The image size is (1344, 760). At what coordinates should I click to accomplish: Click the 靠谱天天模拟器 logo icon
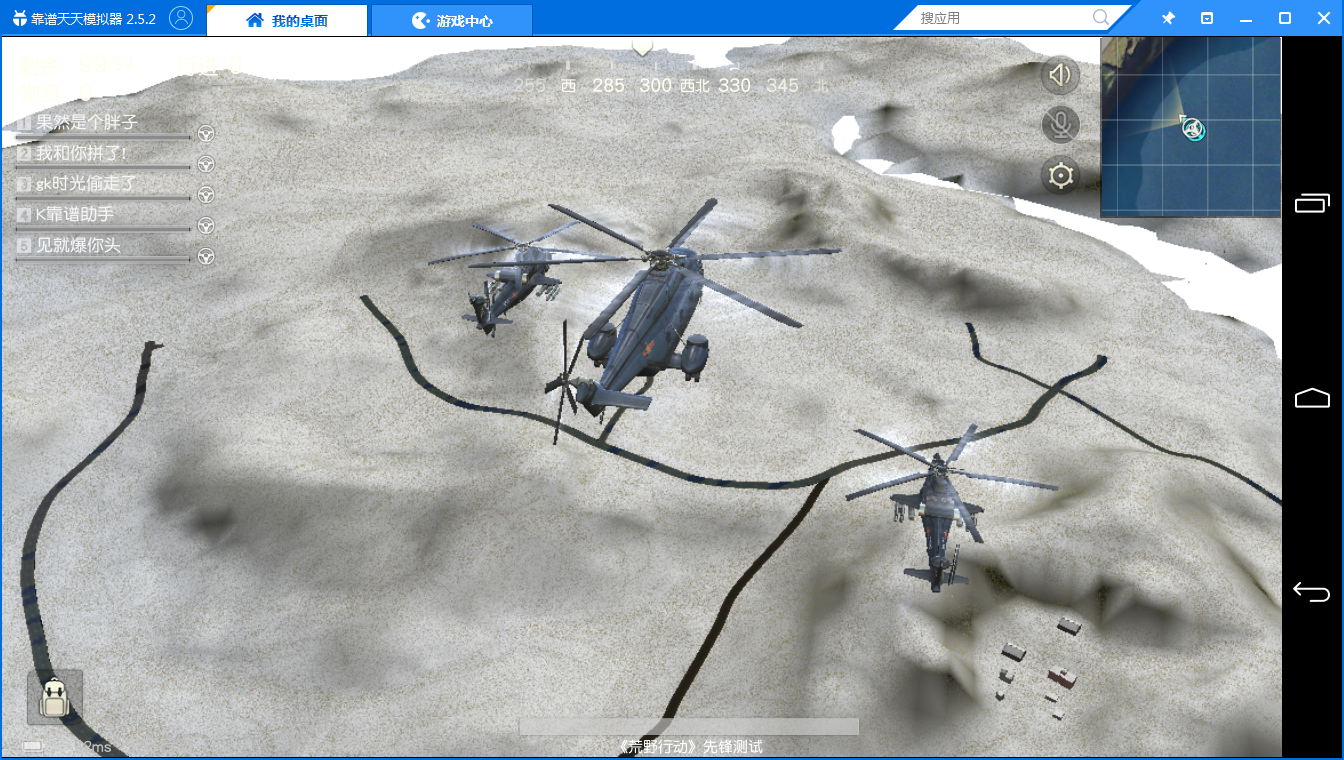pyautogui.click(x=19, y=18)
